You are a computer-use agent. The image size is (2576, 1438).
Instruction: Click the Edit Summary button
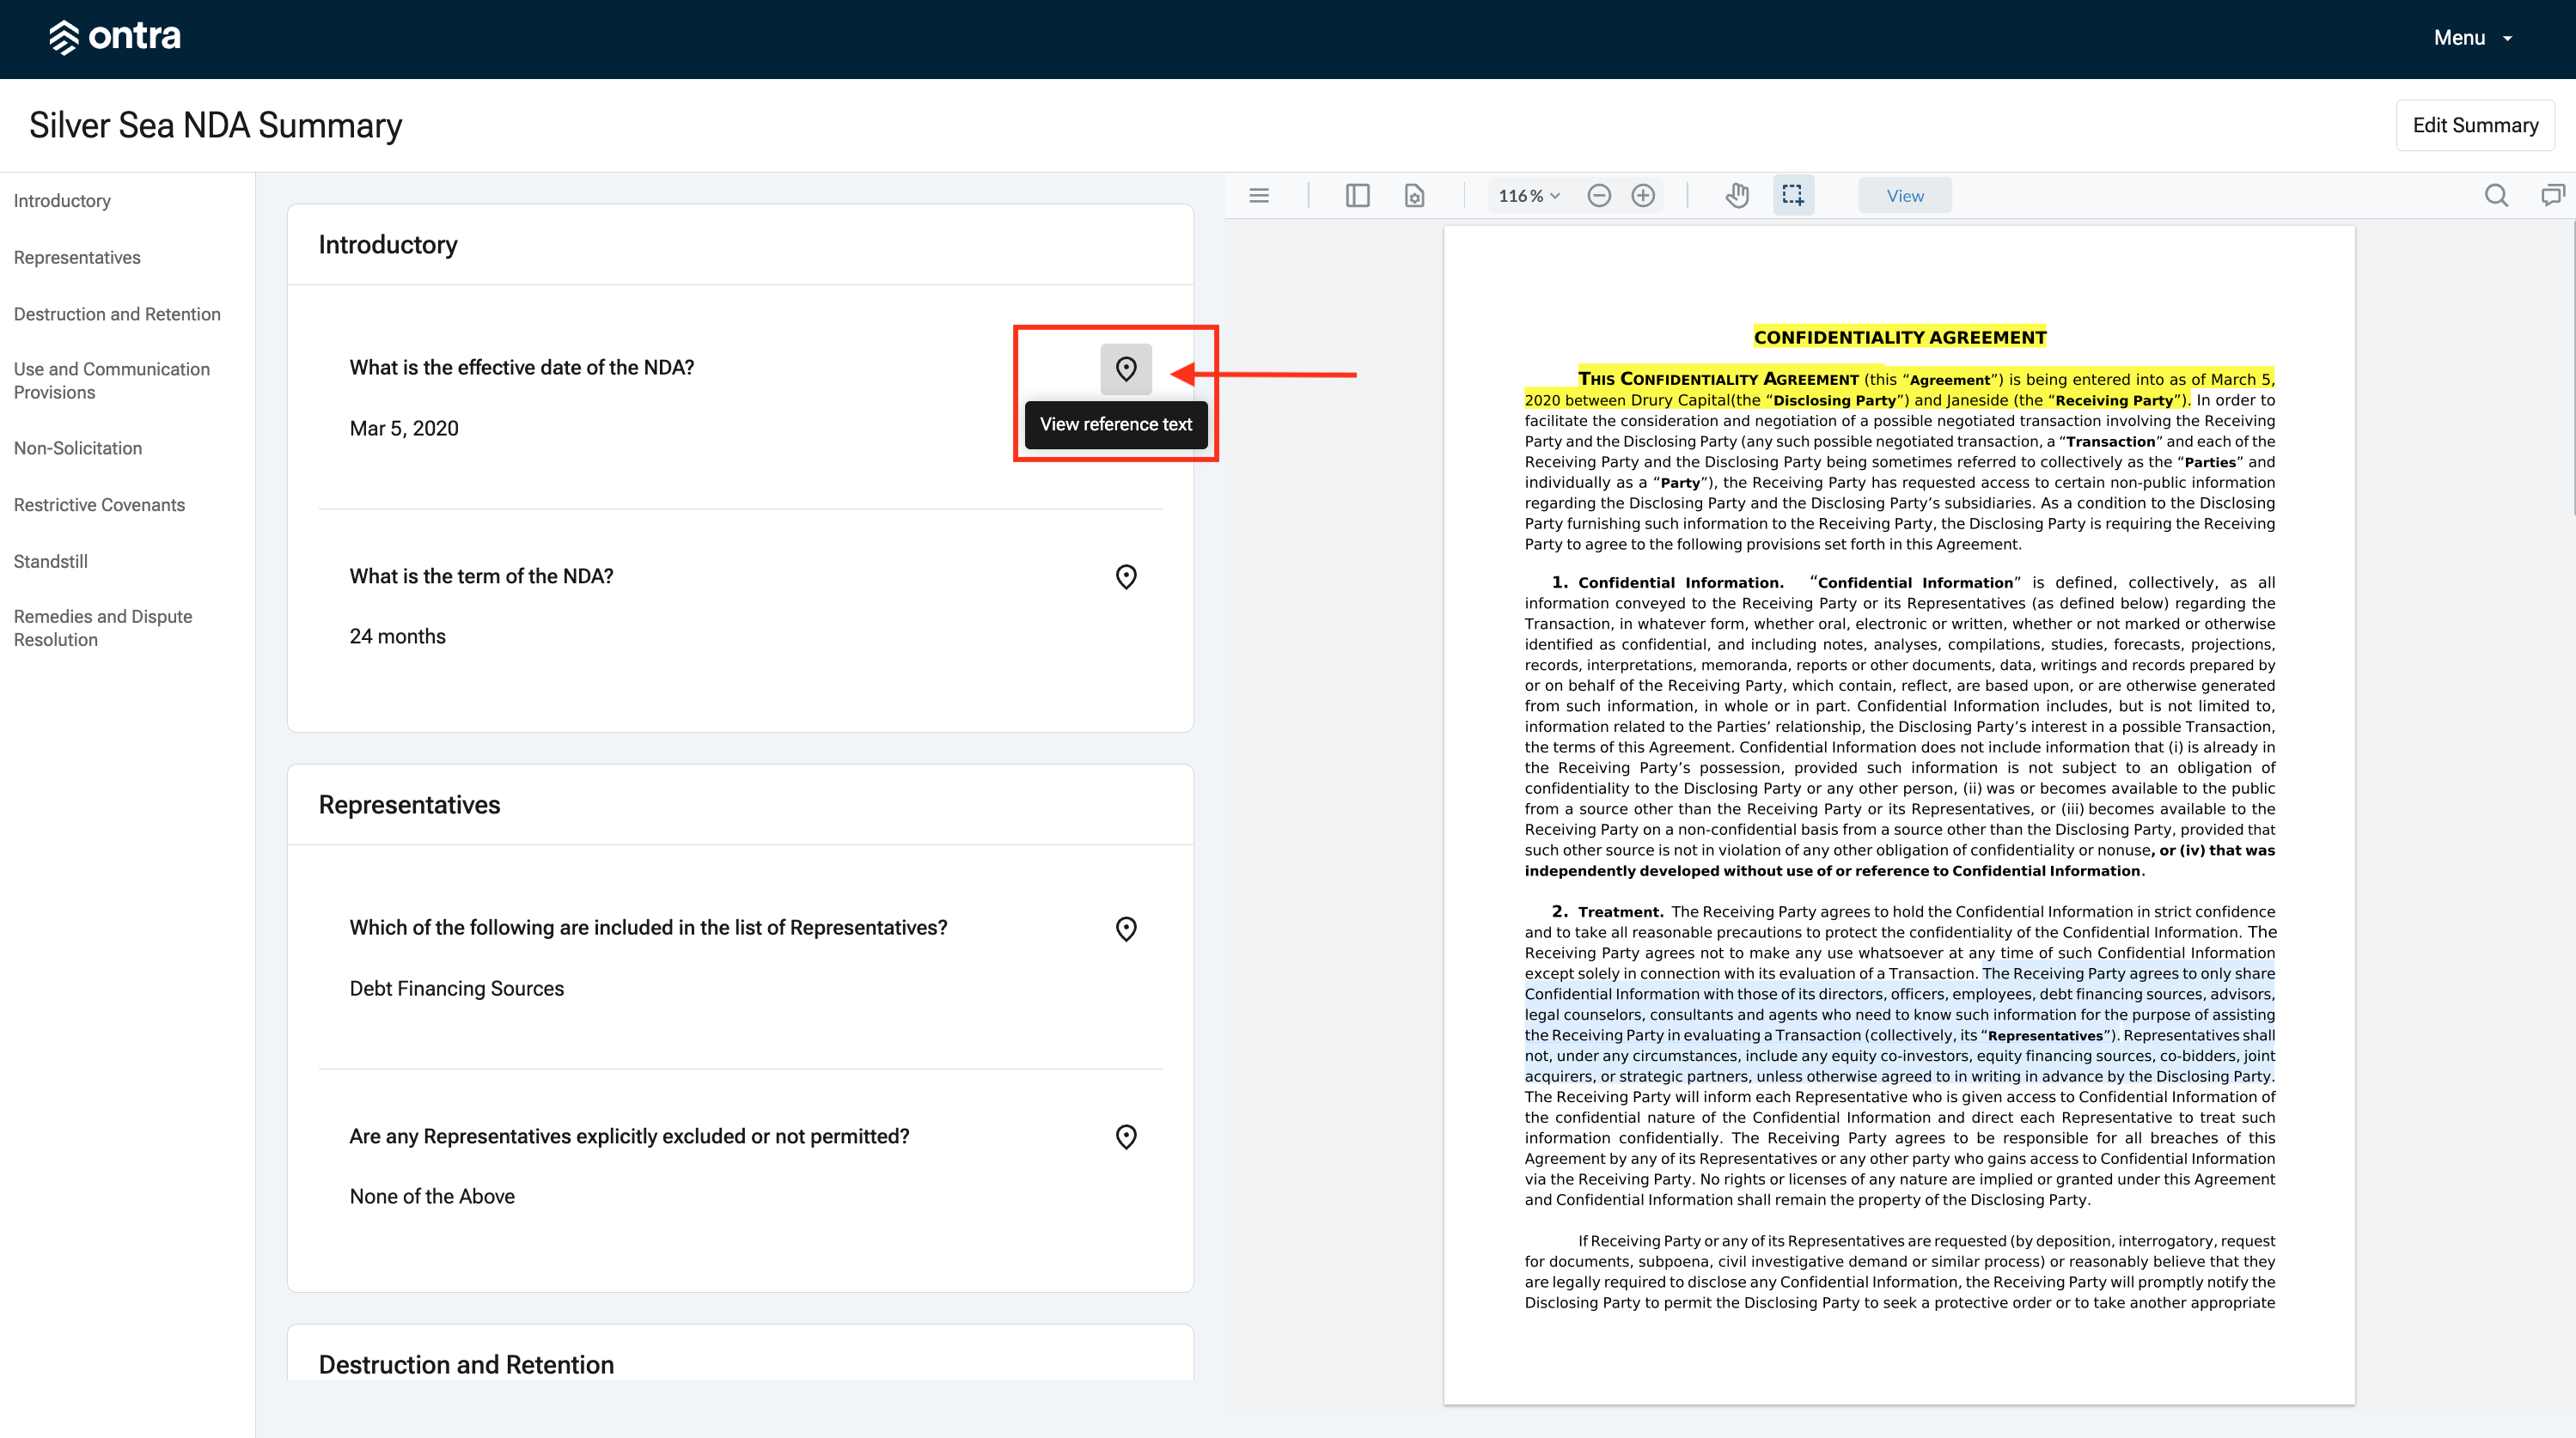click(2475, 125)
